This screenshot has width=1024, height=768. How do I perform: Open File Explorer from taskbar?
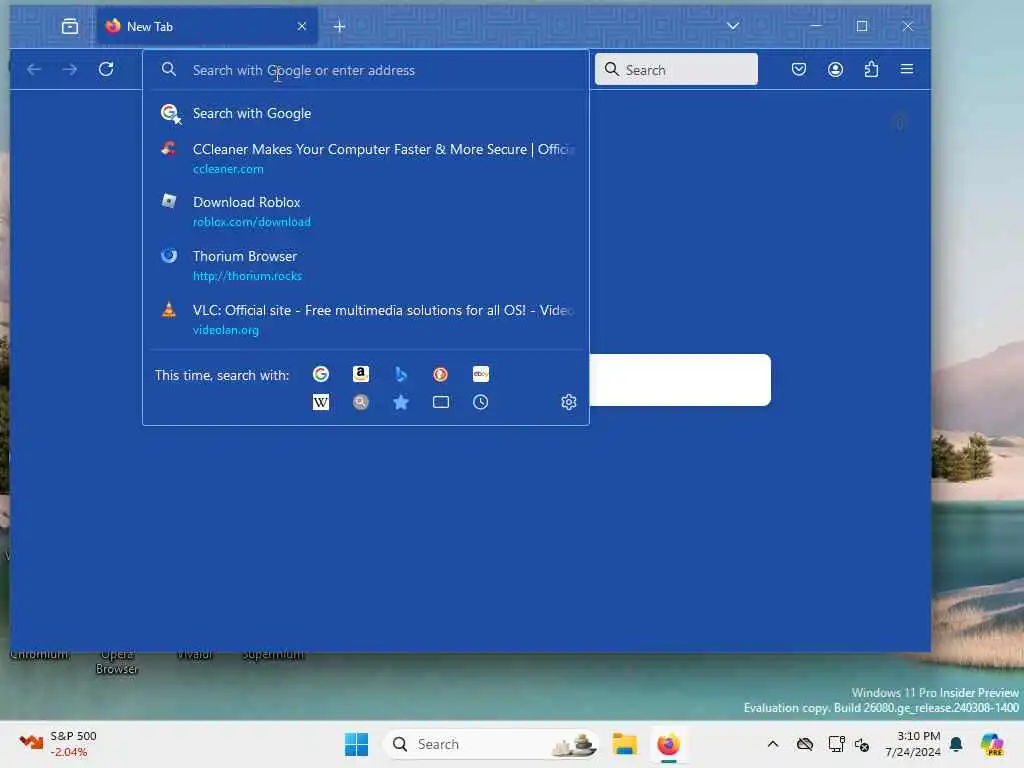tap(624, 744)
